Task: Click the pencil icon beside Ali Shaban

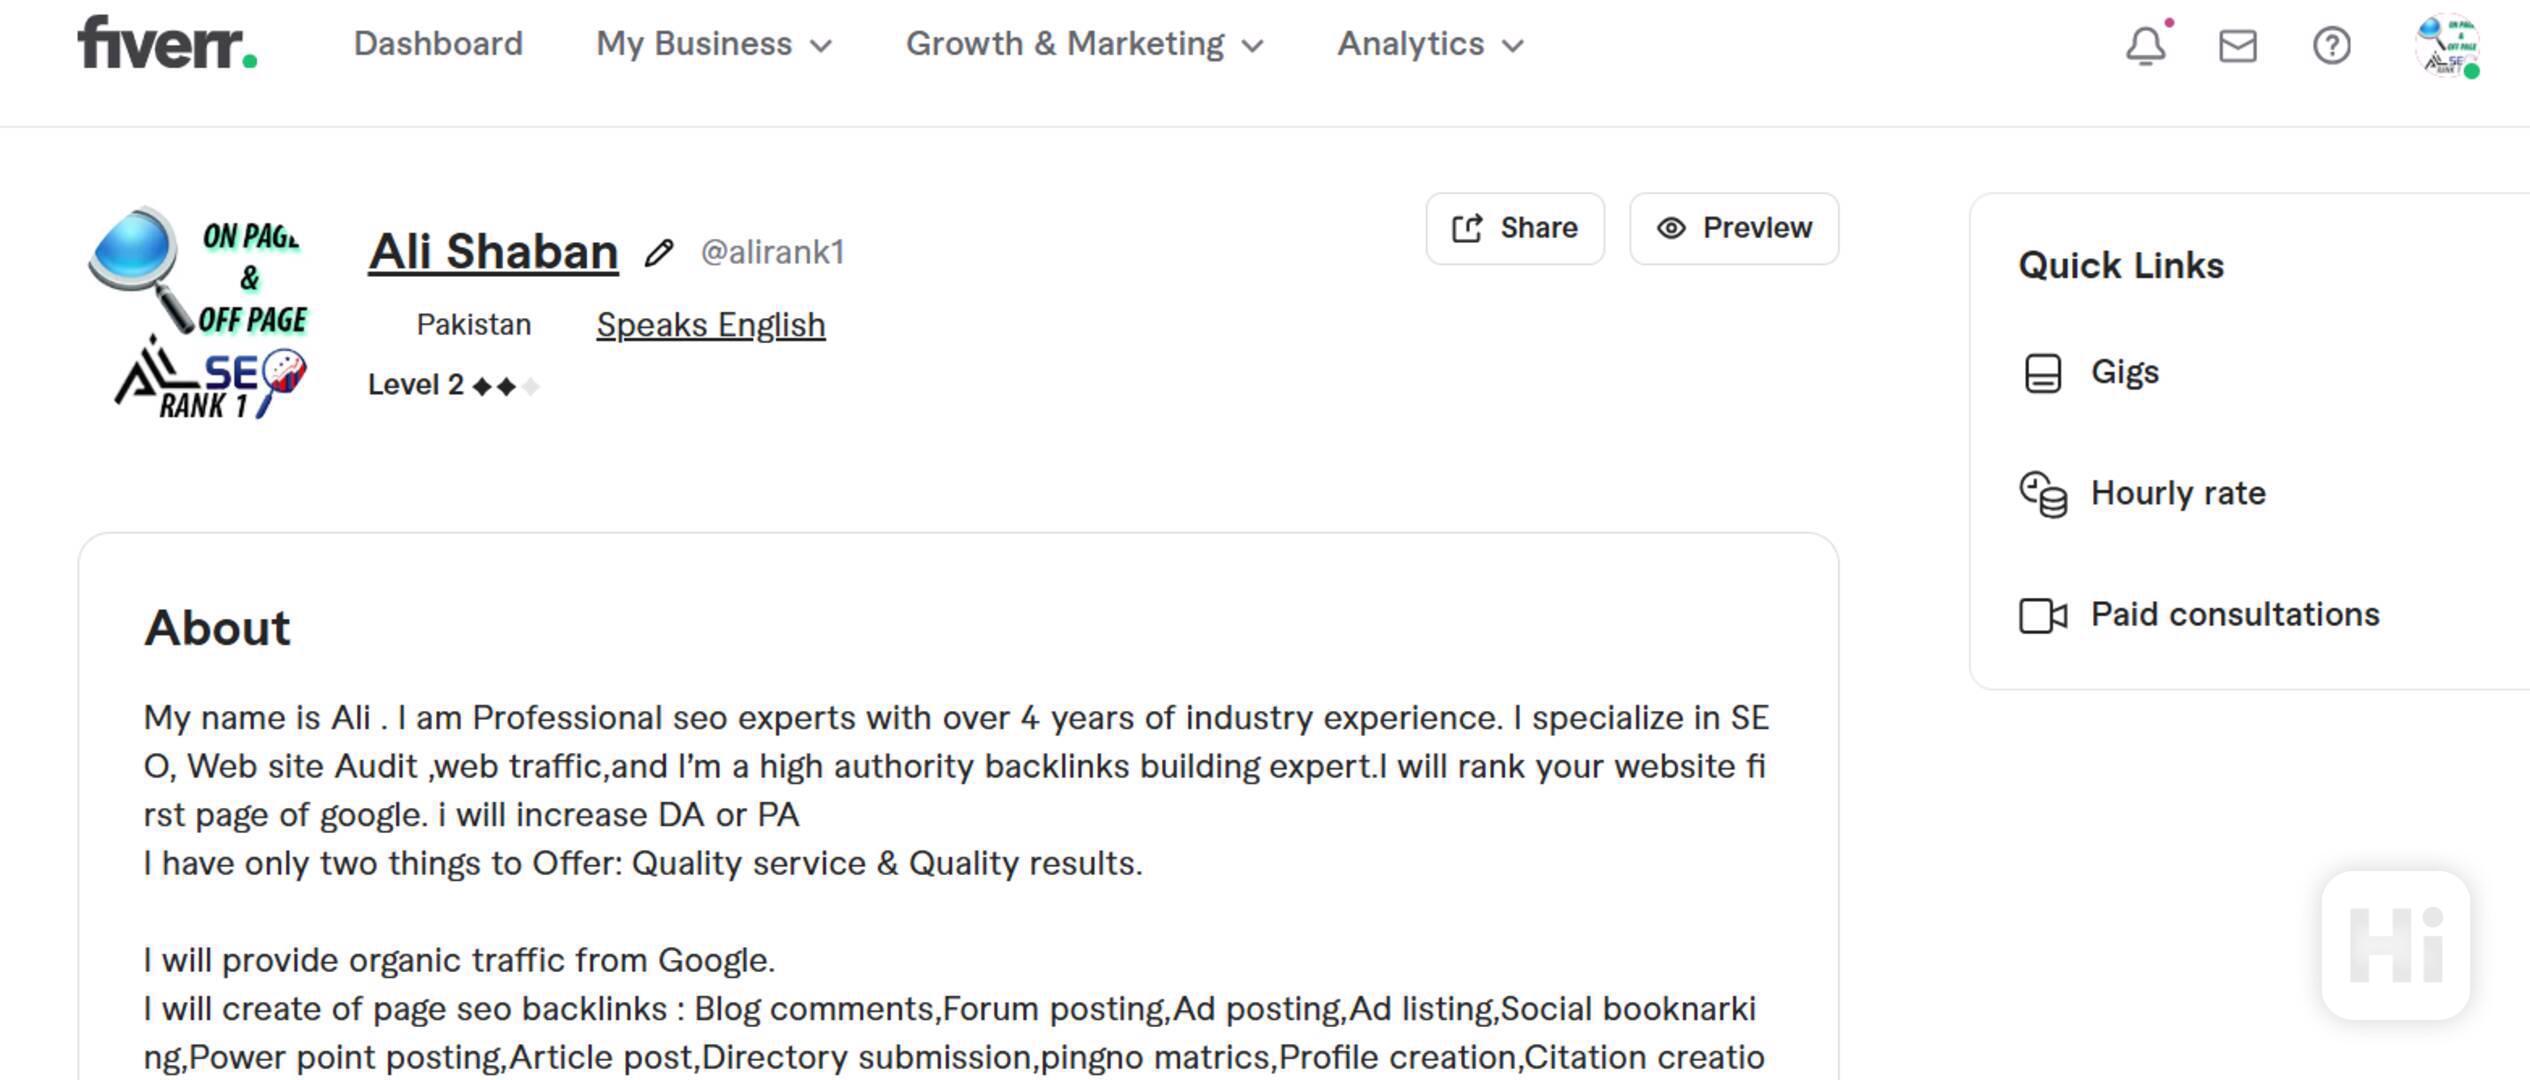Action: coord(659,253)
